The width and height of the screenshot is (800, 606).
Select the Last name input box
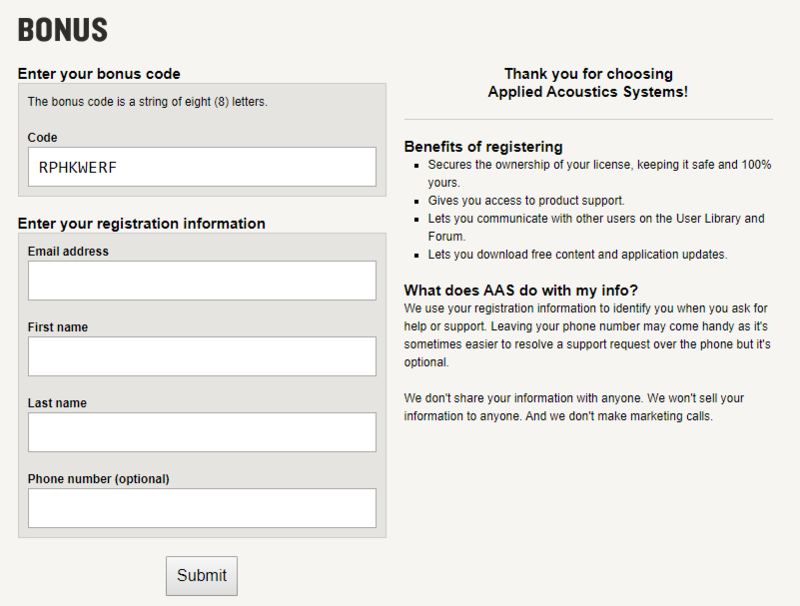(x=202, y=432)
